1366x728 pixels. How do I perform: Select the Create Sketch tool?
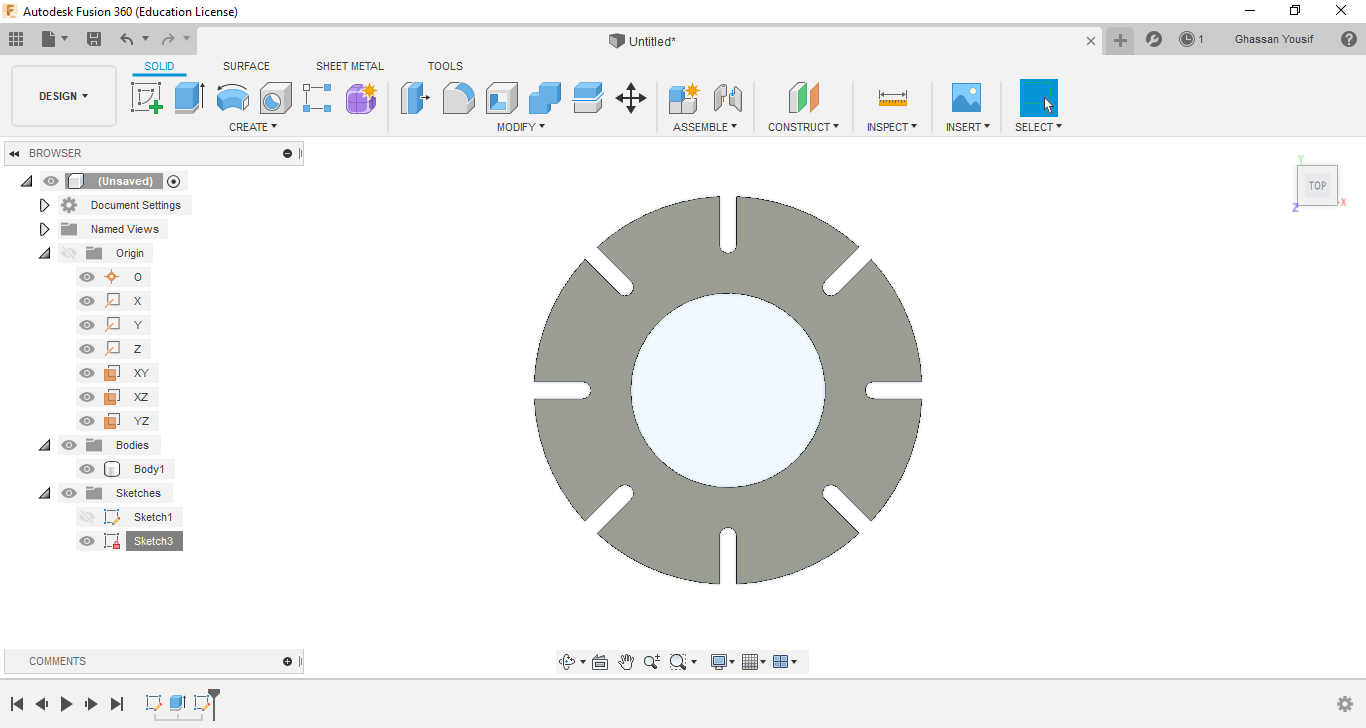147,98
